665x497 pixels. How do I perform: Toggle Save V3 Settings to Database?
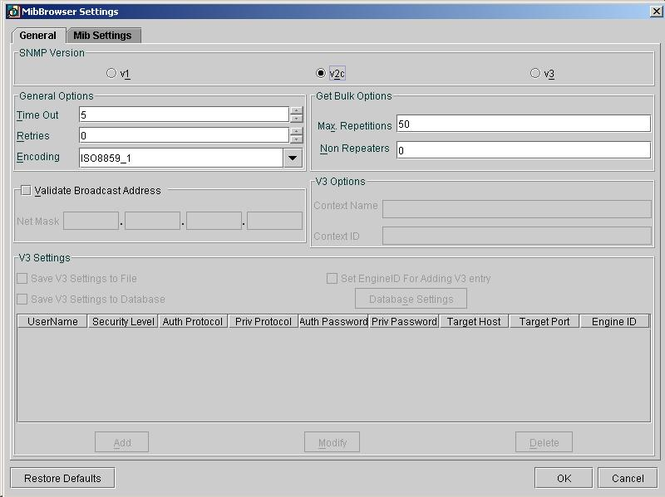[x=22, y=299]
